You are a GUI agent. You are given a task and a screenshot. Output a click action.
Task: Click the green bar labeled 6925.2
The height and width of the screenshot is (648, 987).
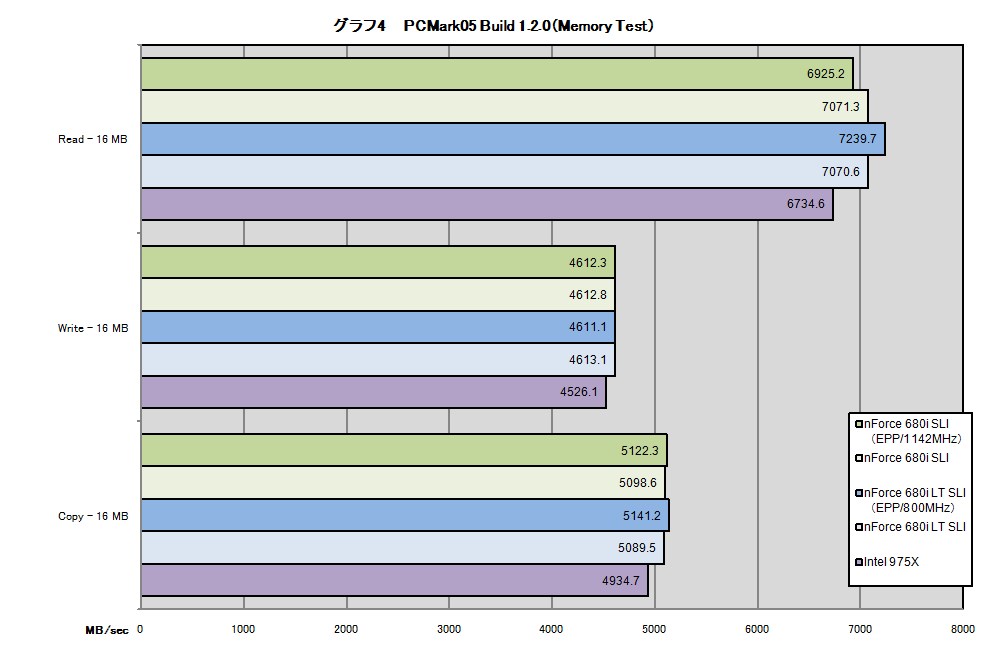pyautogui.click(x=497, y=74)
